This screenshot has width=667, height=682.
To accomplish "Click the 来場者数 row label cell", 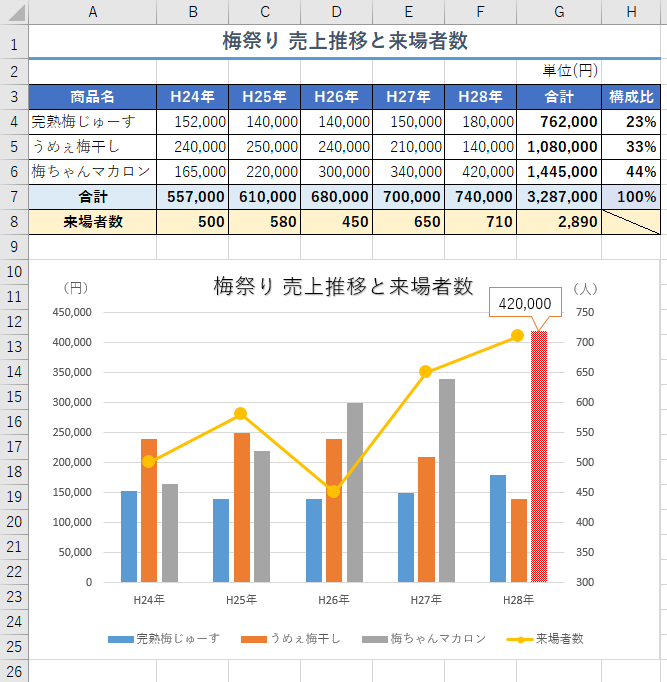I will click(x=93, y=222).
